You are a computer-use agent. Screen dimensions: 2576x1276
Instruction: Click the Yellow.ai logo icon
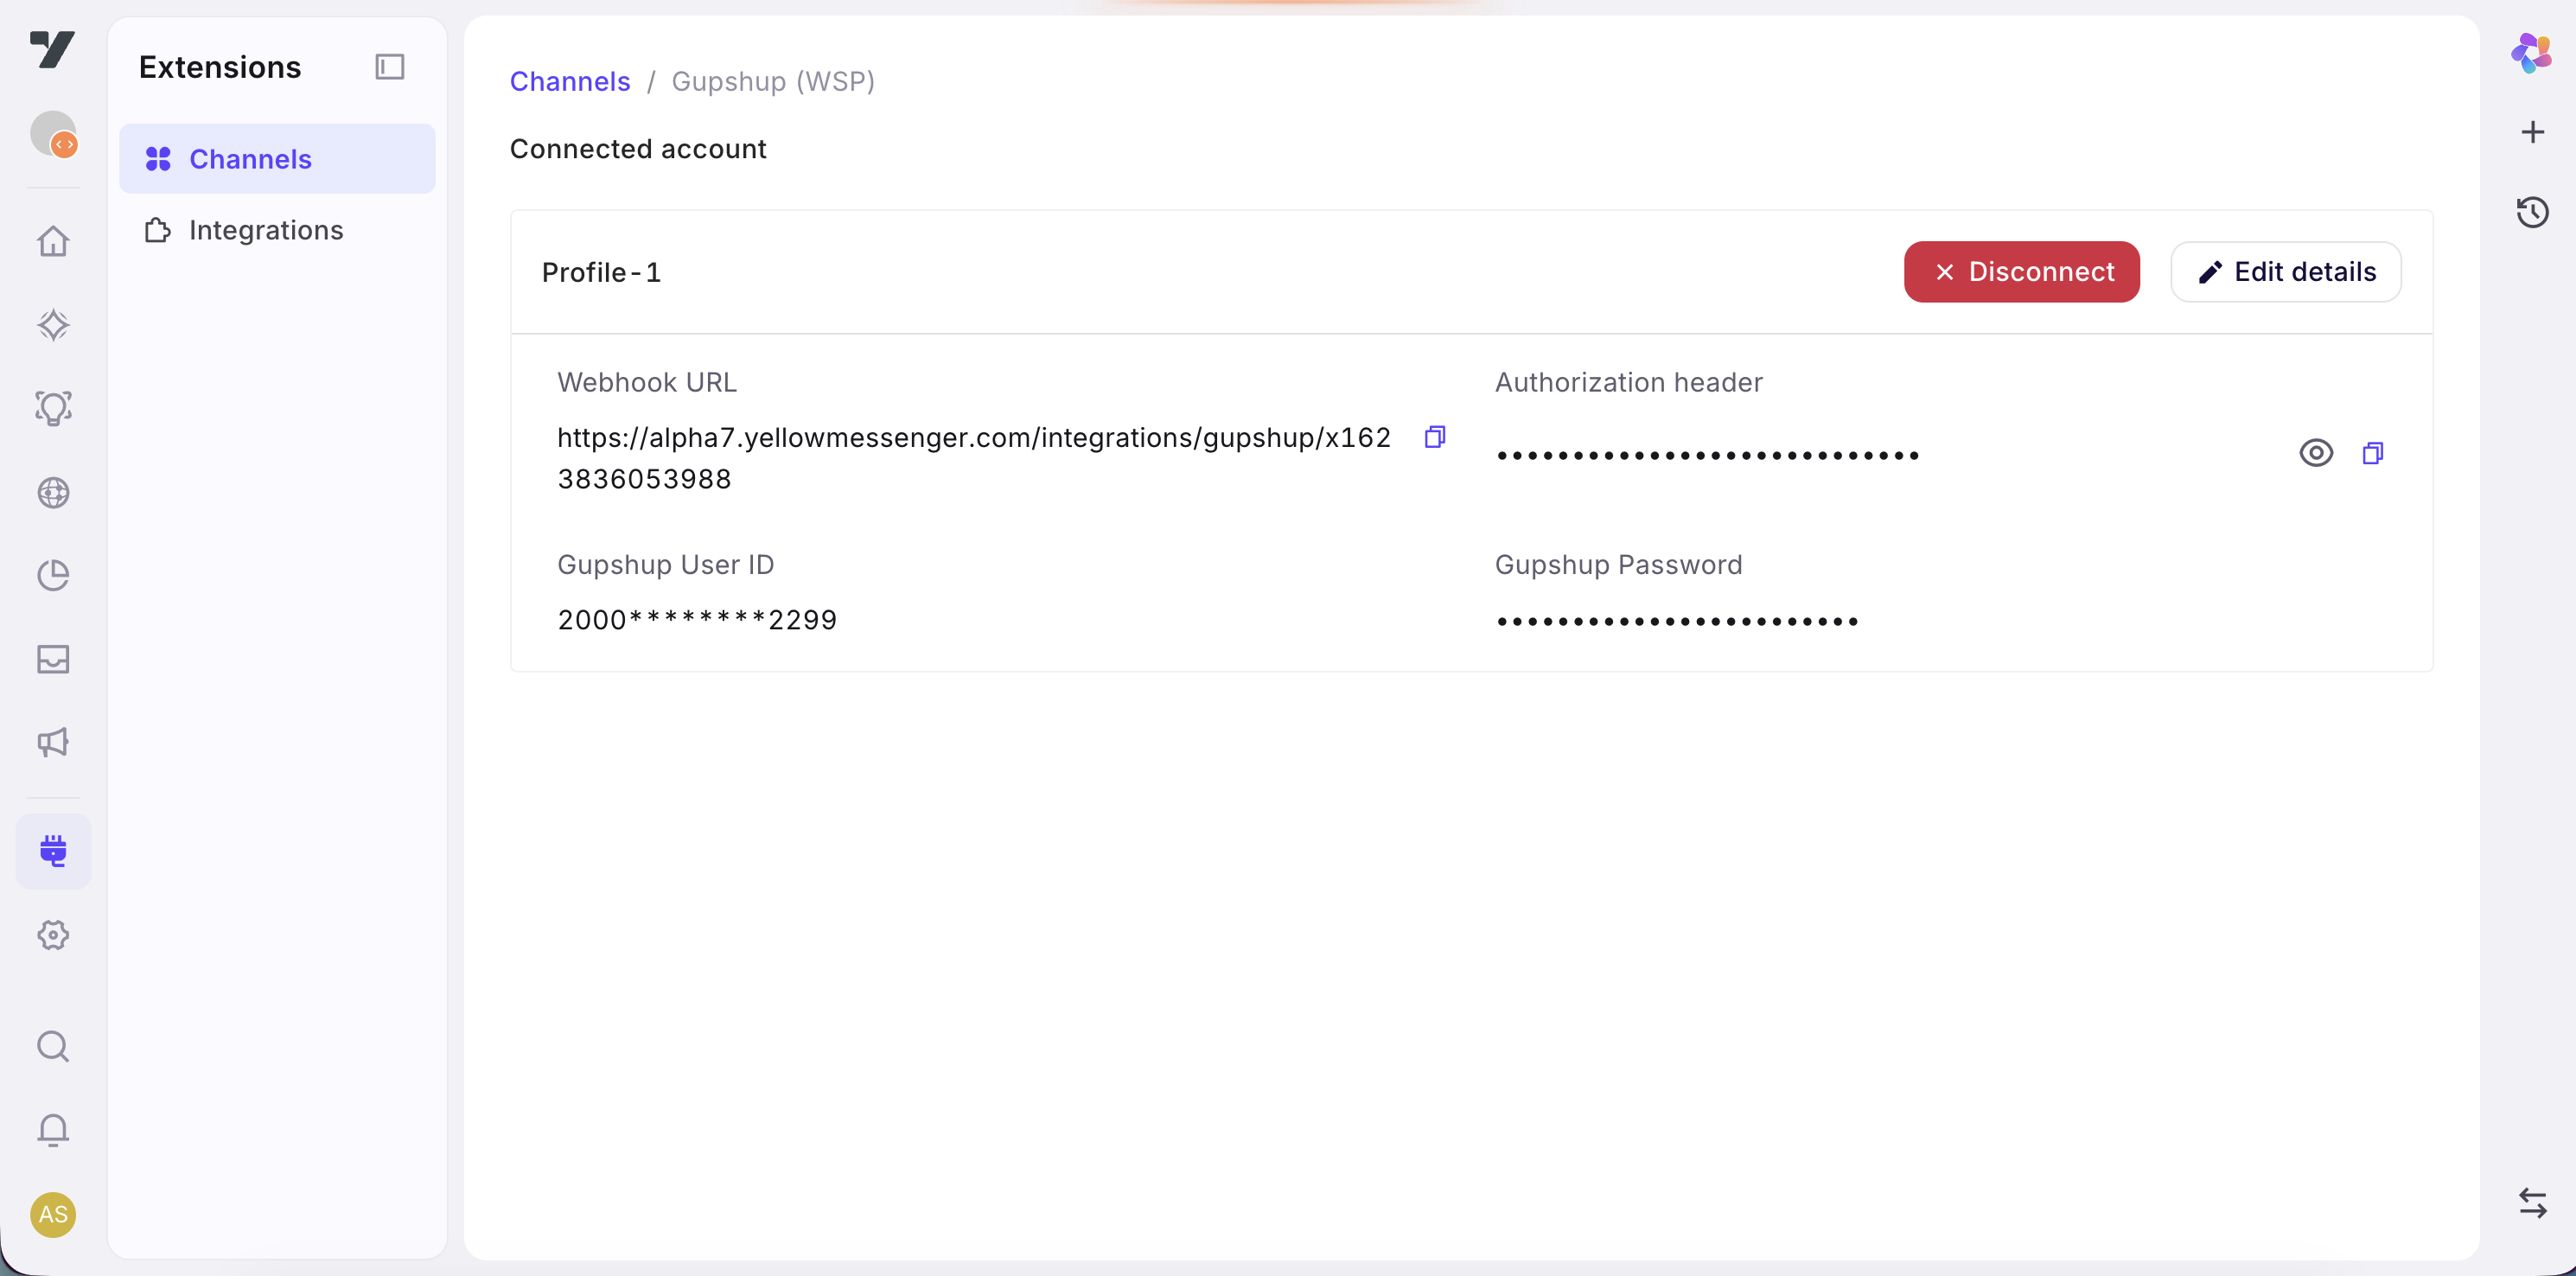(x=52, y=49)
